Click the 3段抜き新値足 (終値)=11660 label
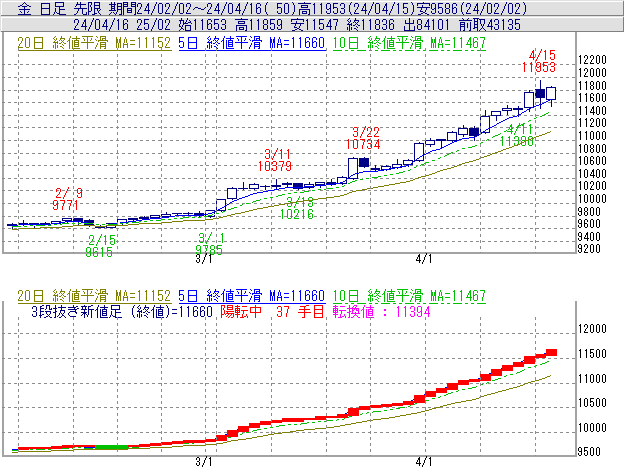Viewport: 624px width, 475px height. coord(122,311)
